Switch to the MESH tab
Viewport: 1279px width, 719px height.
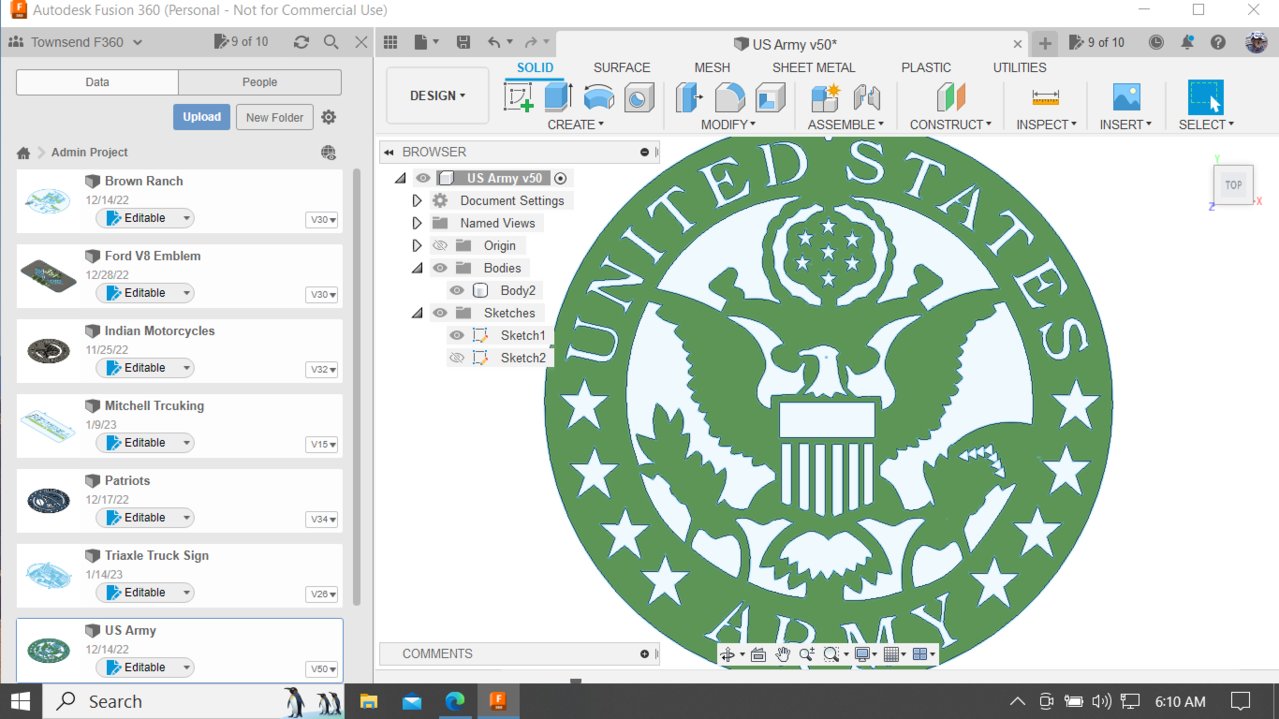click(x=712, y=67)
